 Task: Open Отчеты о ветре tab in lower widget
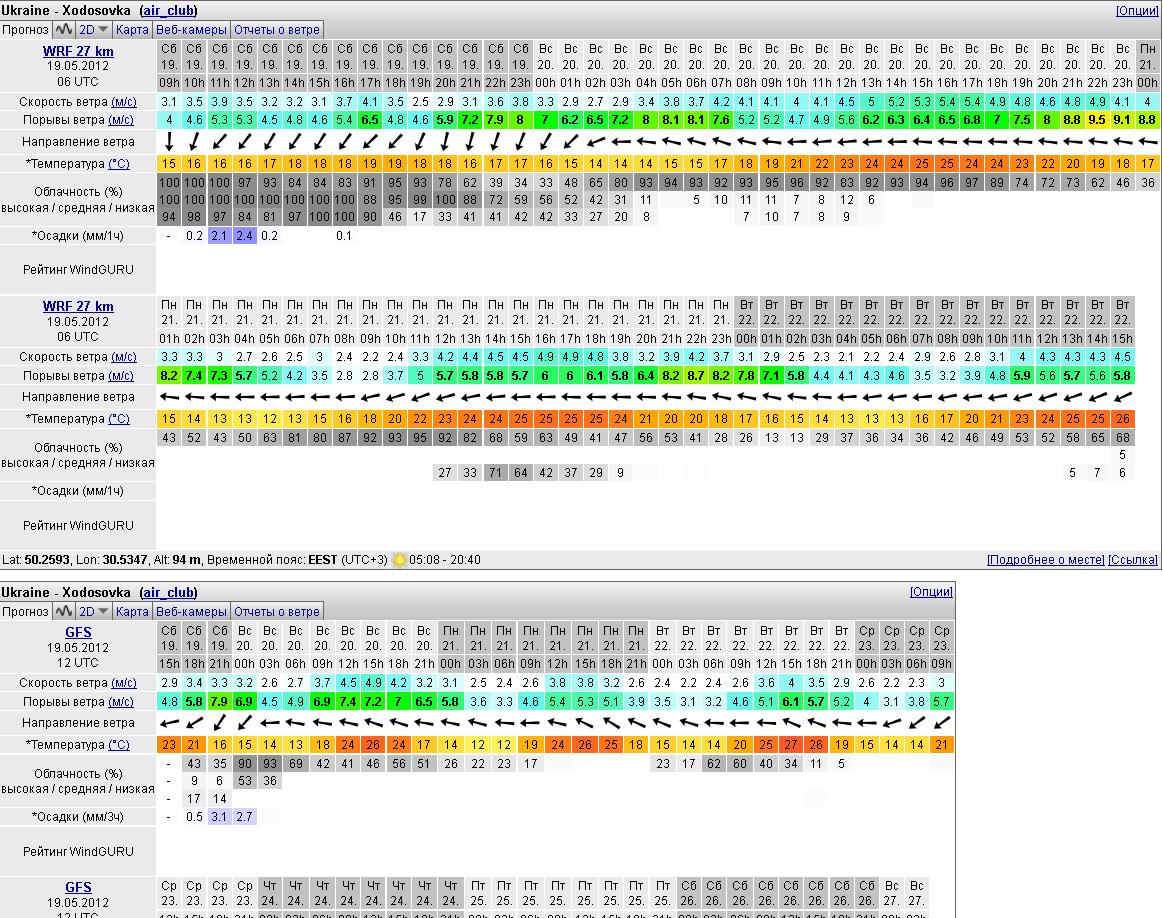click(x=276, y=611)
